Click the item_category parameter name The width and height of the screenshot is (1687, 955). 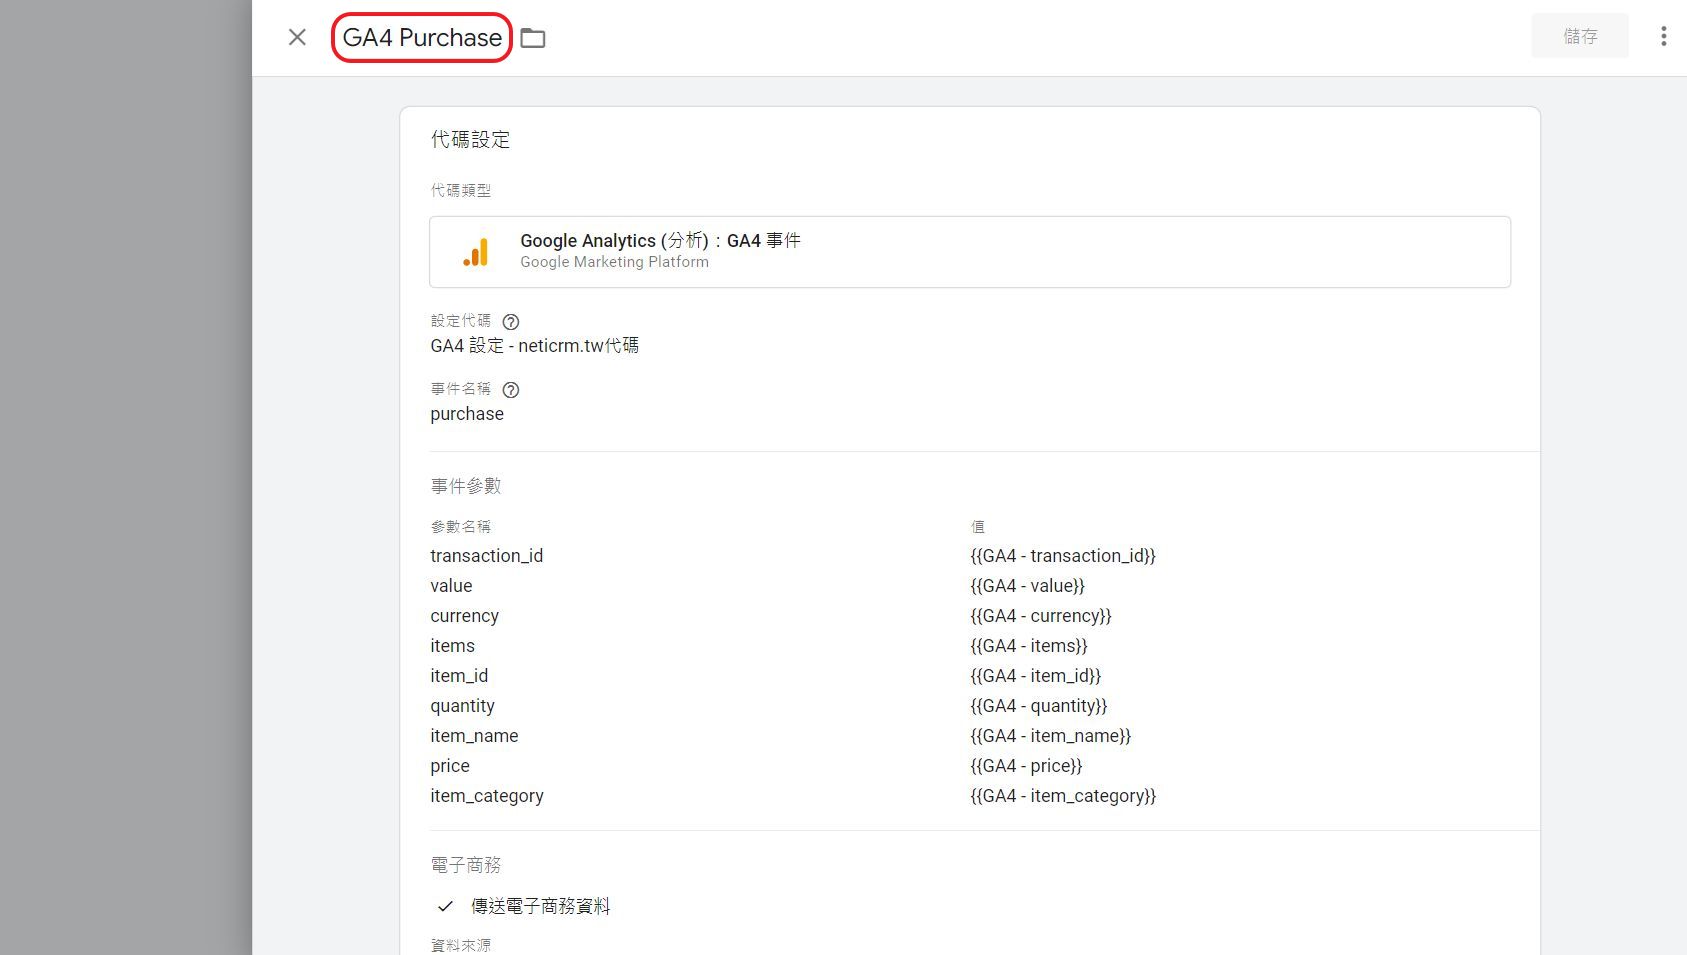click(487, 796)
